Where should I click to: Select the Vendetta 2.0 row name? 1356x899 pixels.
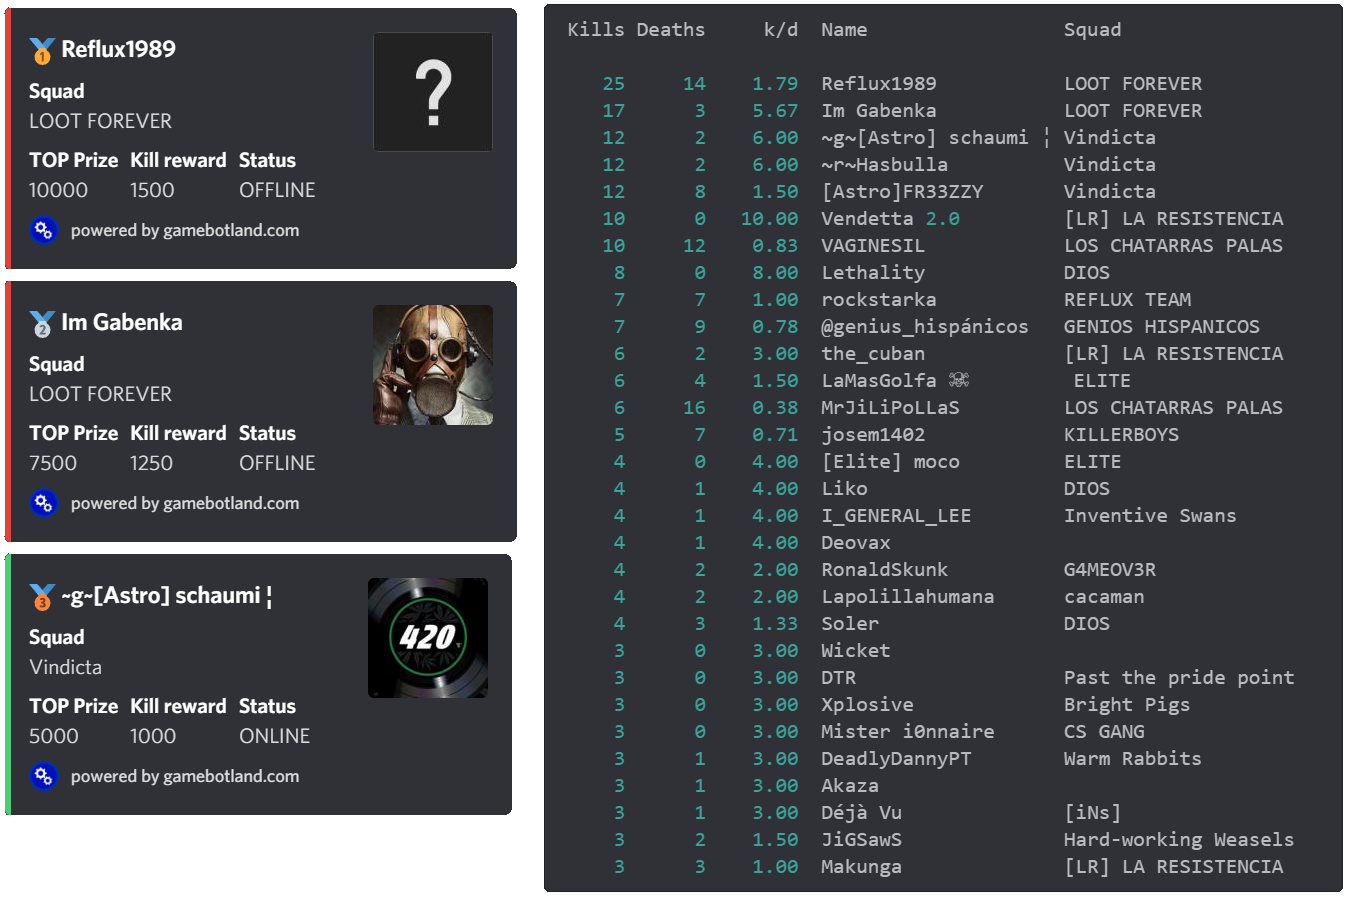(889, 218)
